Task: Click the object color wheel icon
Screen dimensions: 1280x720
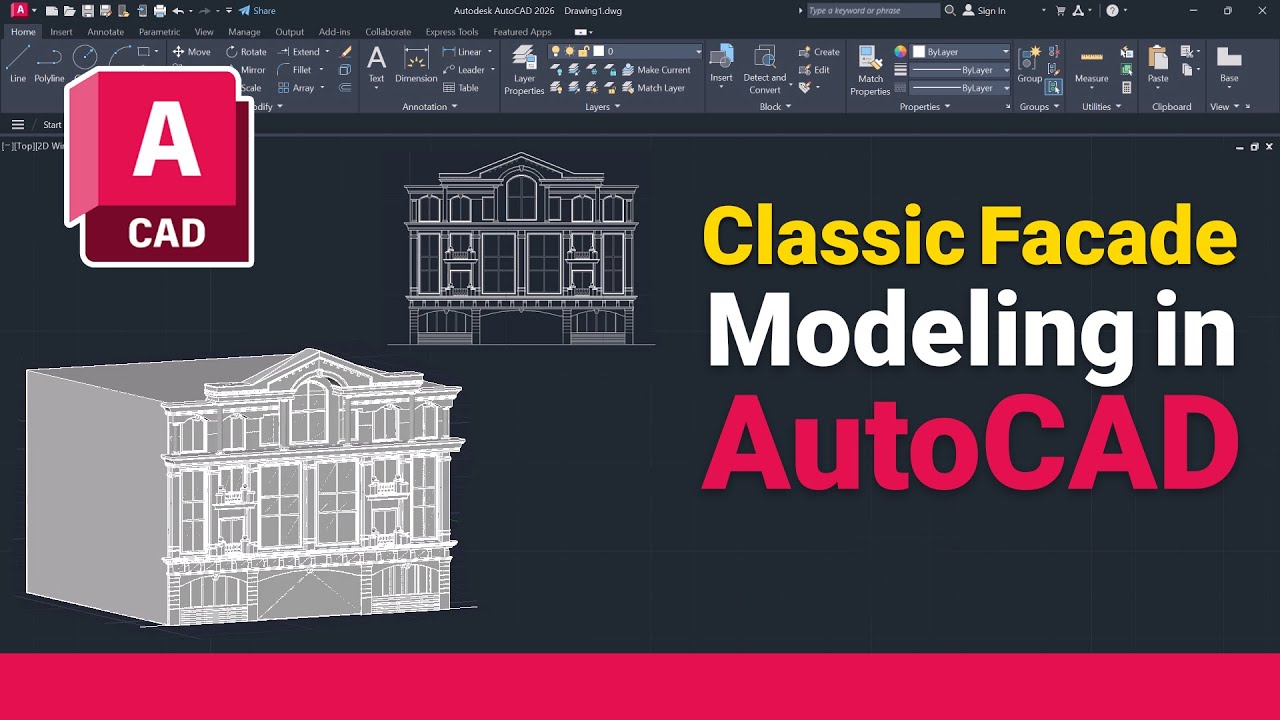Action: point(900,51)
